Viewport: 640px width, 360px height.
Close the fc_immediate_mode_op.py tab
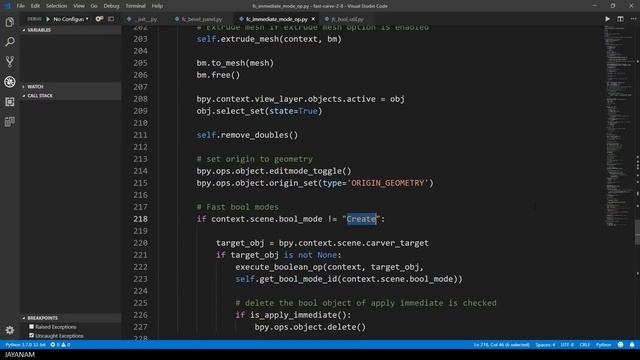[313, 19]
